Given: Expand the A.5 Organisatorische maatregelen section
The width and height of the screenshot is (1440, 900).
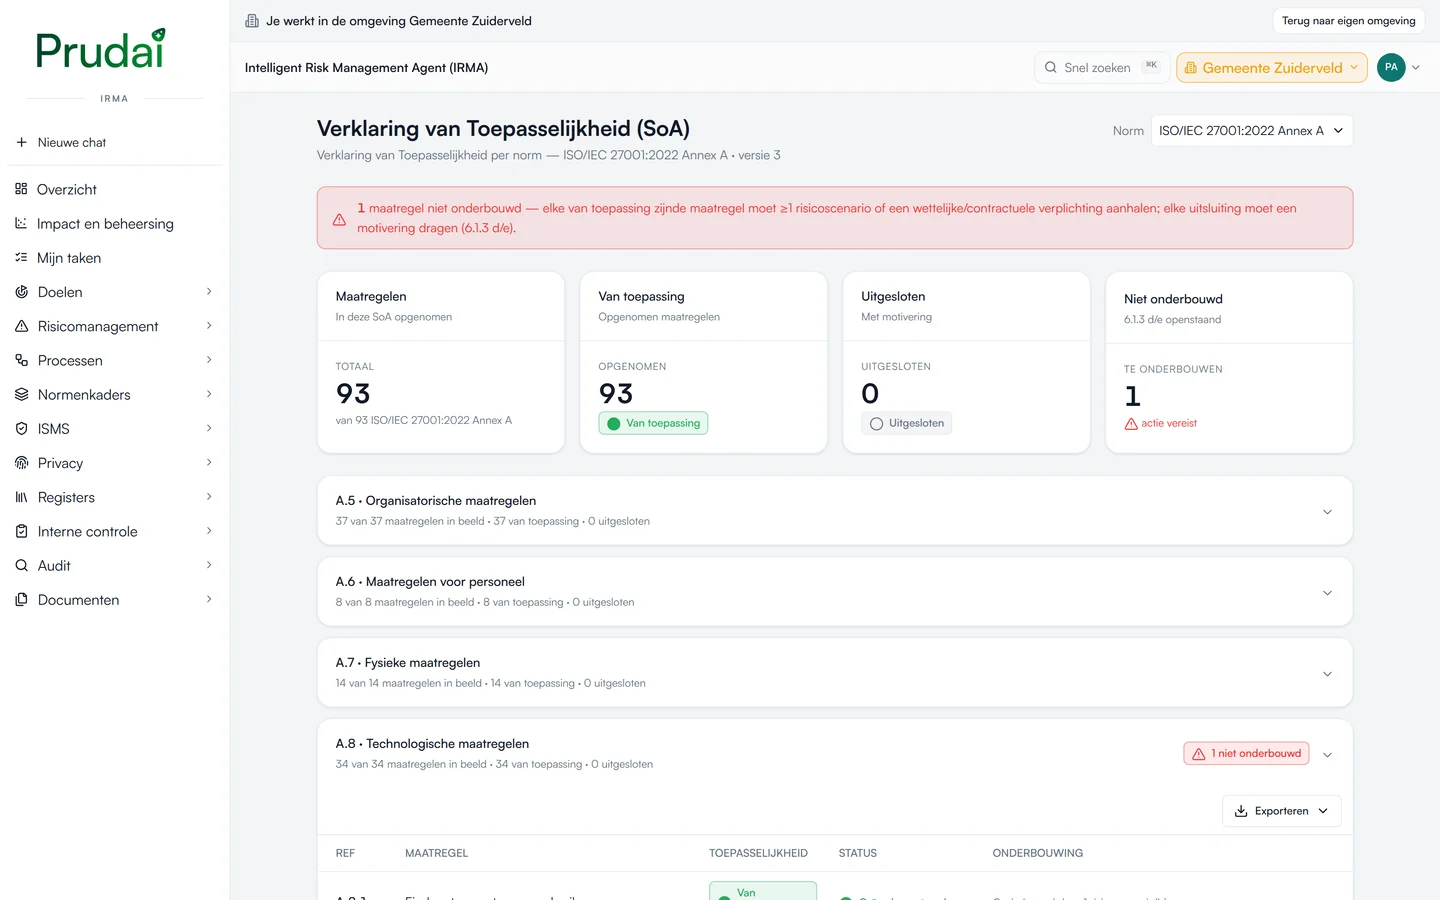Looking at the screenshot, I should pyautogui.click(x=835, y=511).
